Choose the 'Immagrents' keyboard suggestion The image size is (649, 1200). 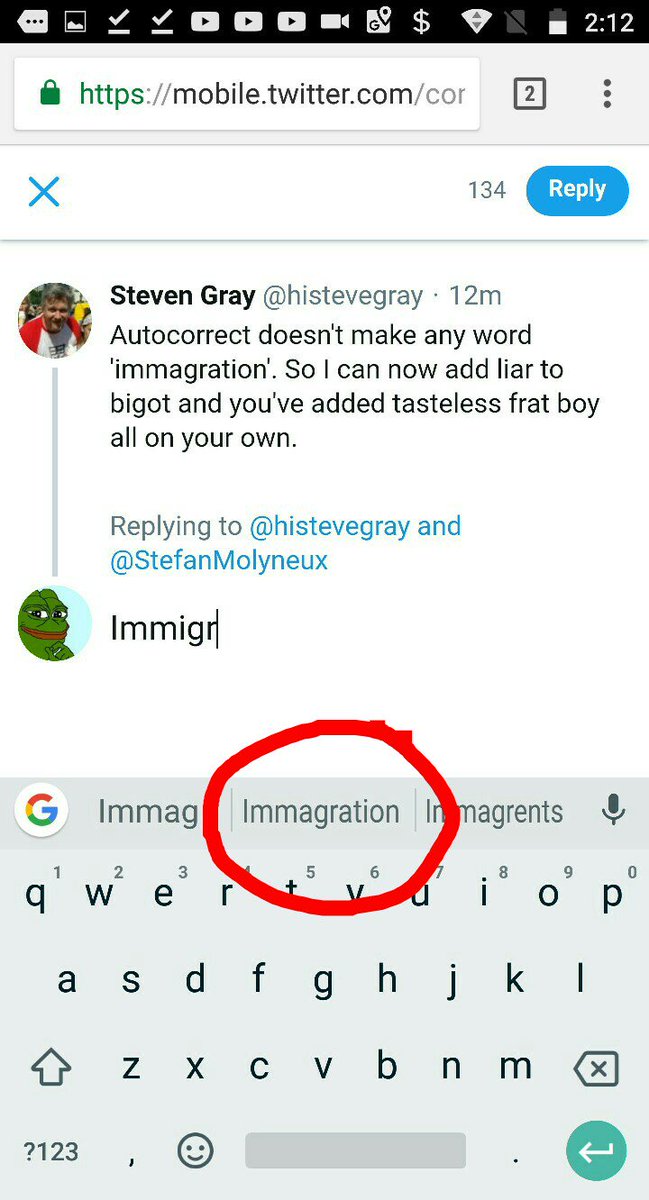click(x=495, y=812)
